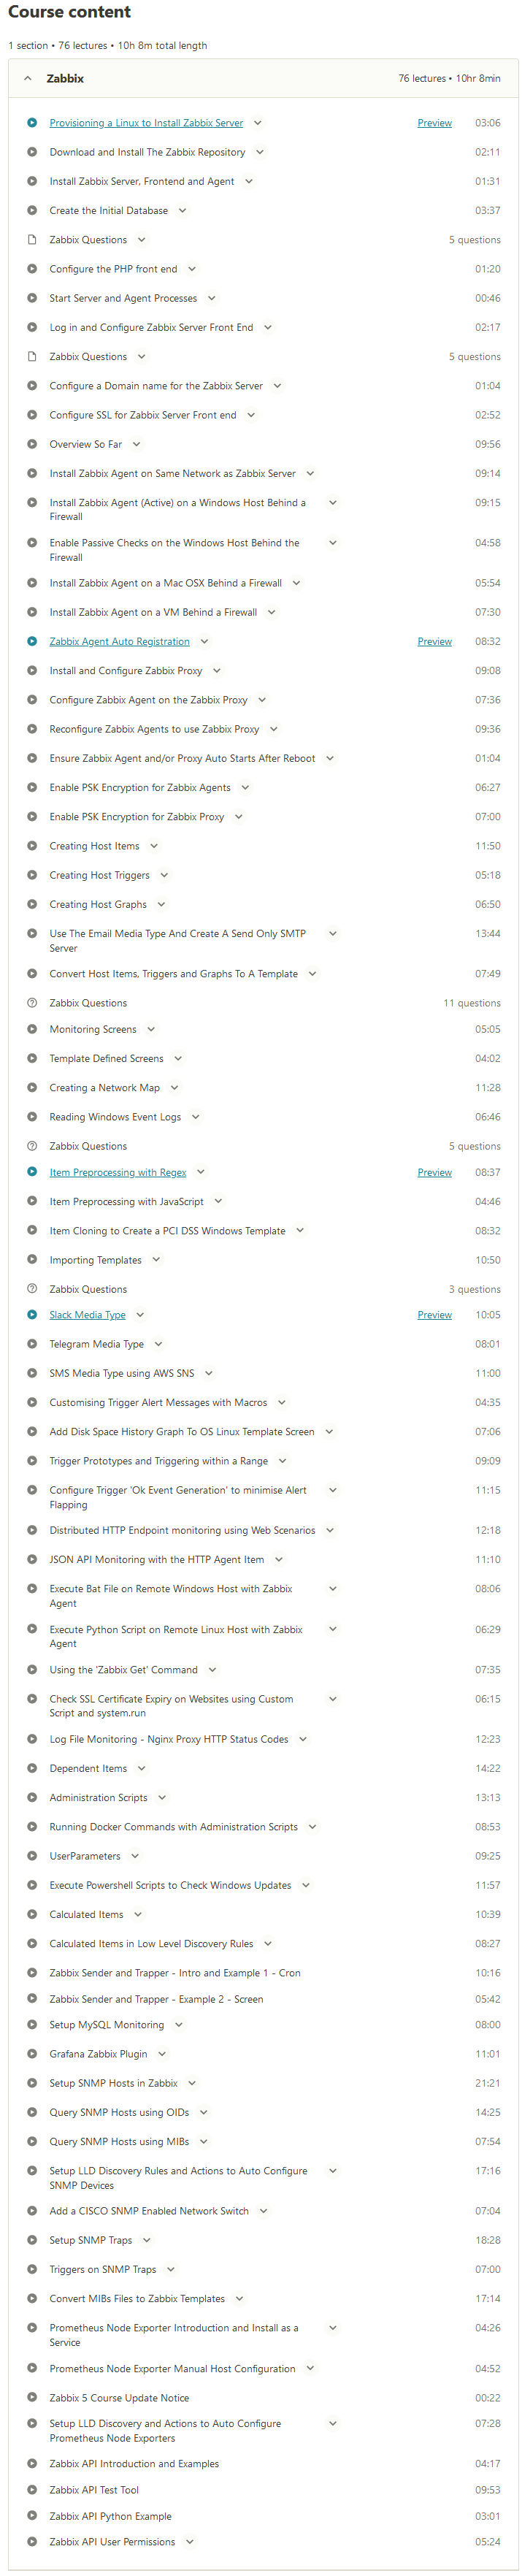The width and height of the screenshot is (522, 2576).
Task: Click video icon beside Setup SNMP Traps
Action: (x=32, y=2240)
